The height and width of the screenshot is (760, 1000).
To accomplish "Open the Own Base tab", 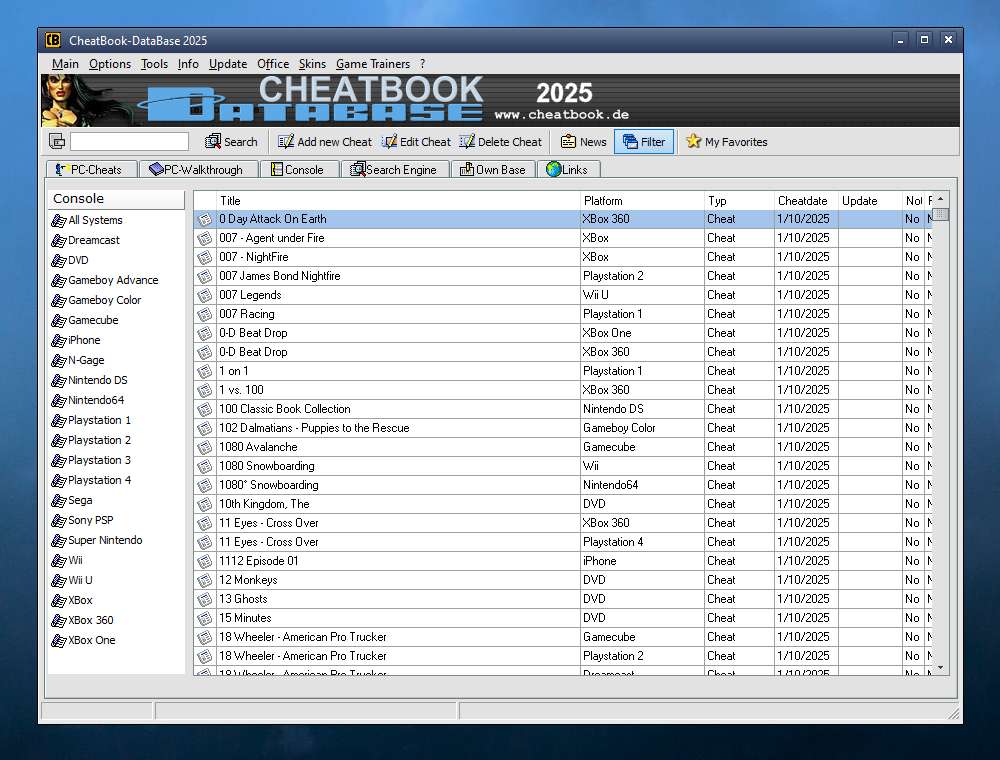I will pyautogui.click(x=492, y=170).
